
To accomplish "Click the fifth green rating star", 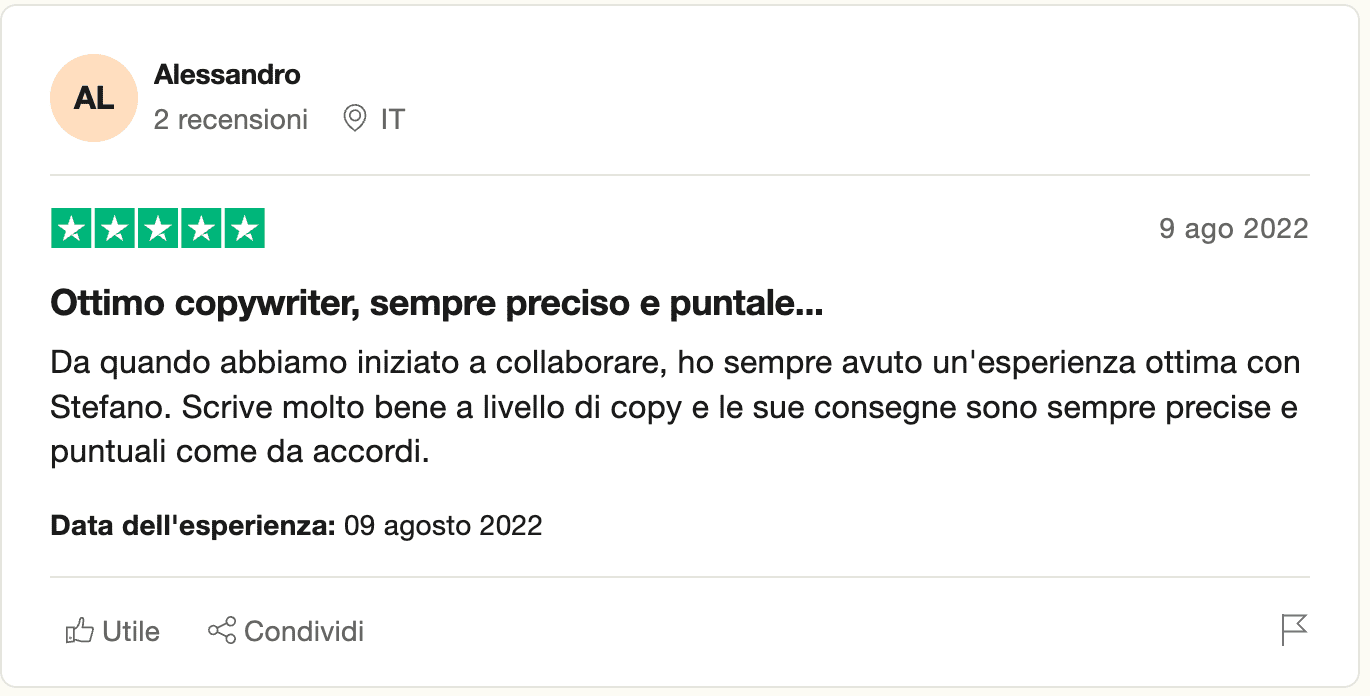I will (x=243, y=228).
